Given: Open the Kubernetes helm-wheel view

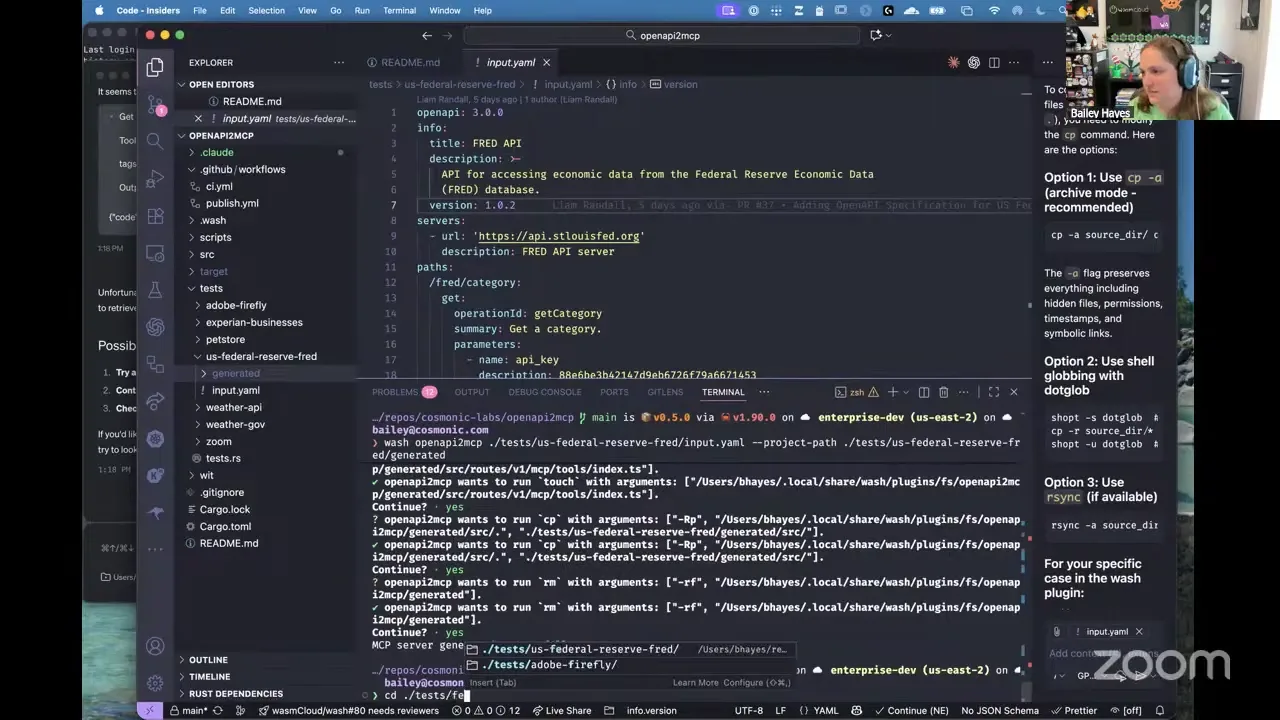Looking at the screenshot, I should (x=155, y=438).
